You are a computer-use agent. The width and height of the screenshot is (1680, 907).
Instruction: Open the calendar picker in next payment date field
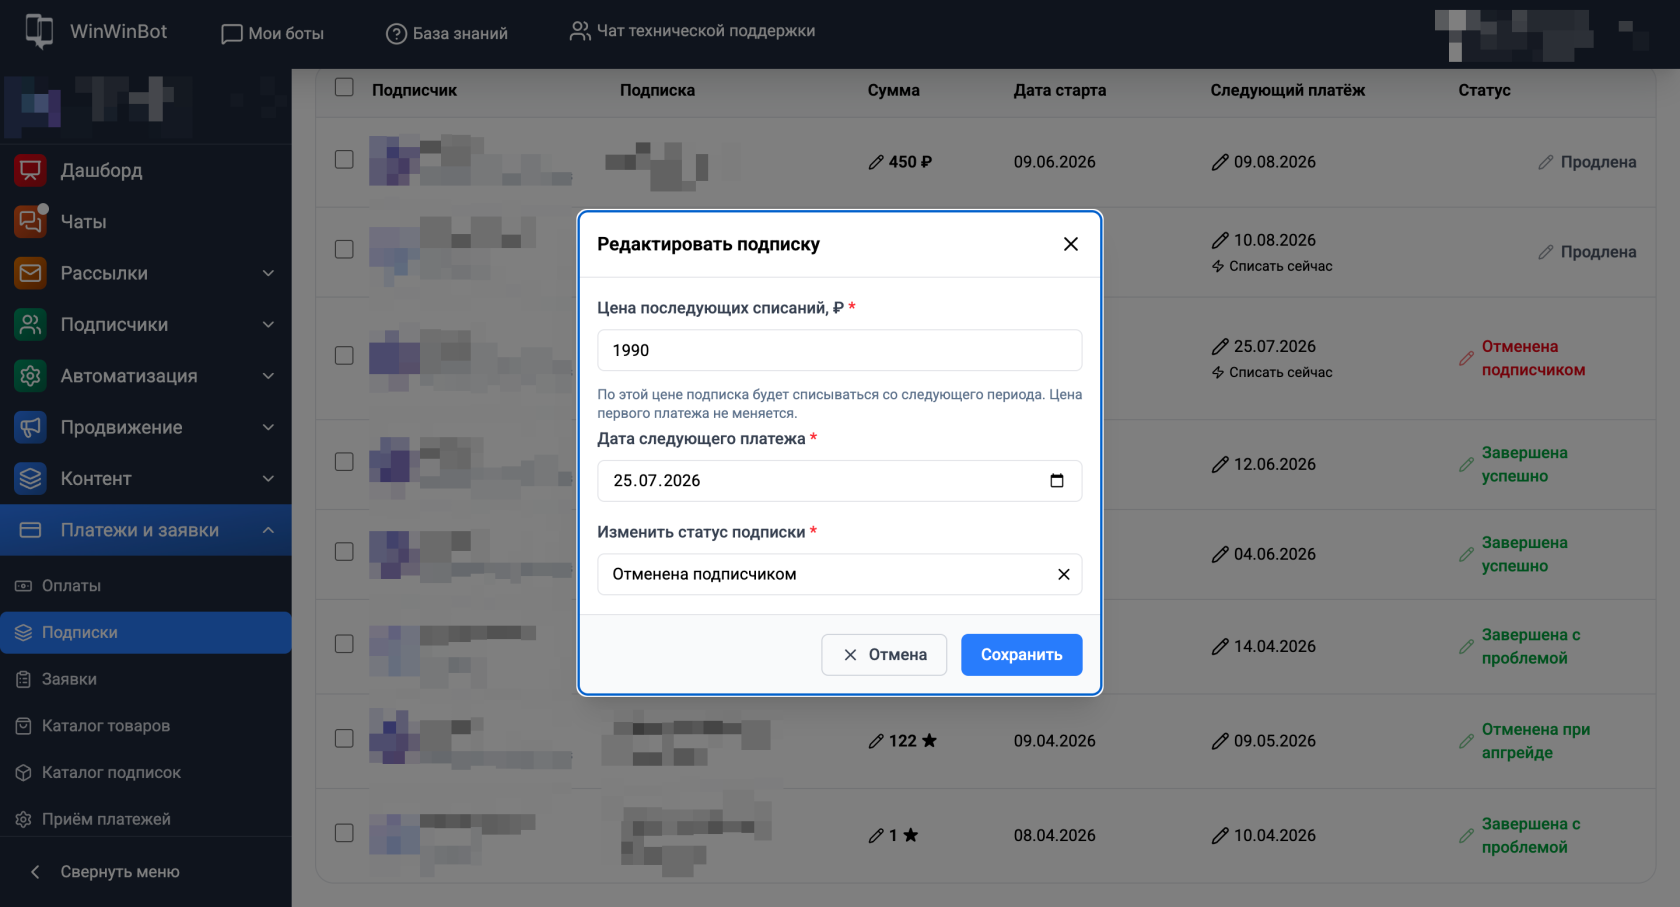(1056, 481)
